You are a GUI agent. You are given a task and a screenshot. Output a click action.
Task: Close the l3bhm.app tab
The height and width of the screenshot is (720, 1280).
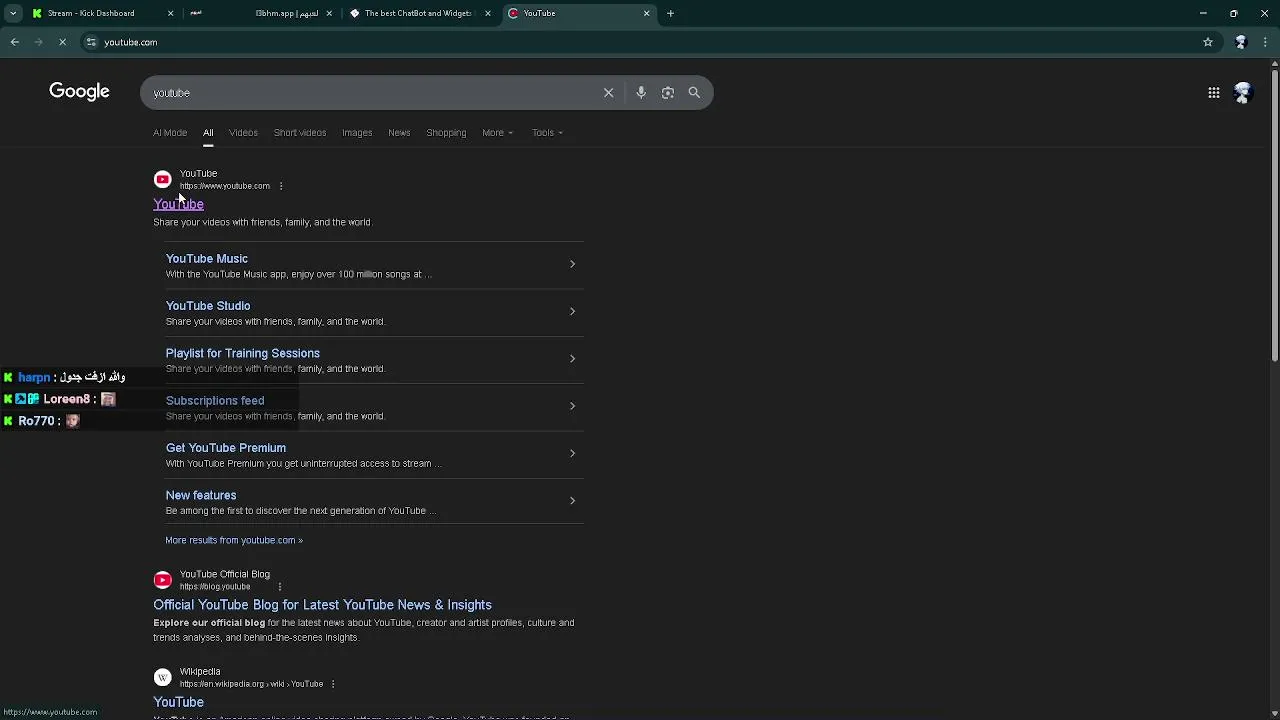click(329, 13)
